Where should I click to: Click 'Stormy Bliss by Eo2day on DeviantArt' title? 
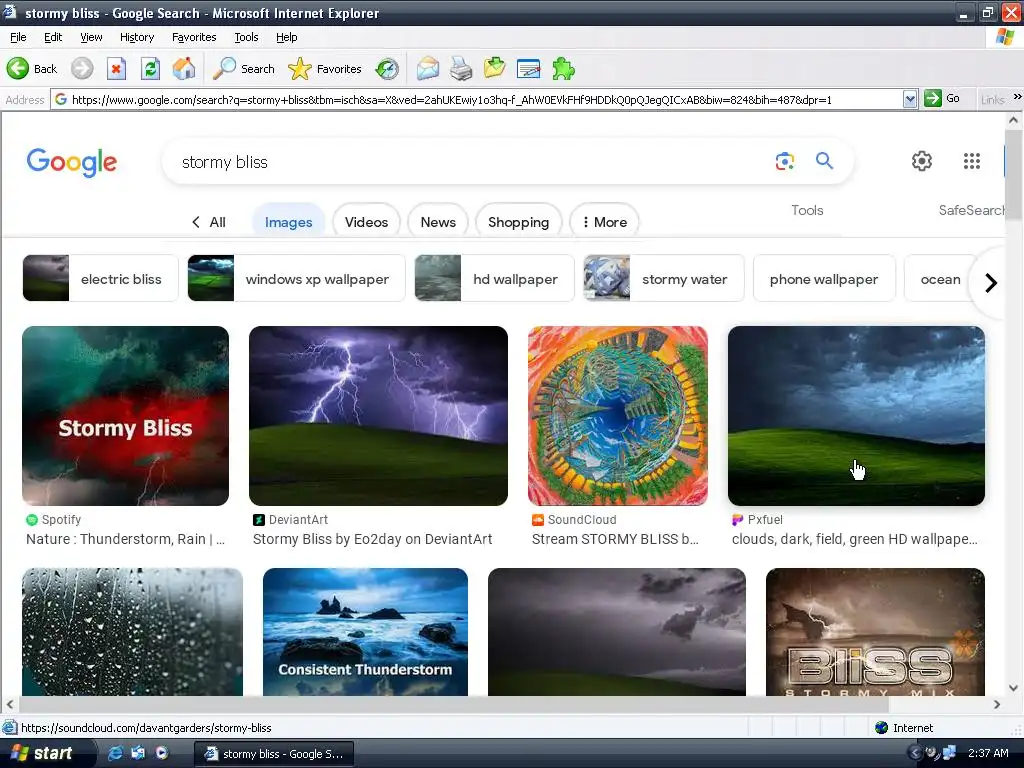coord(372,539)
